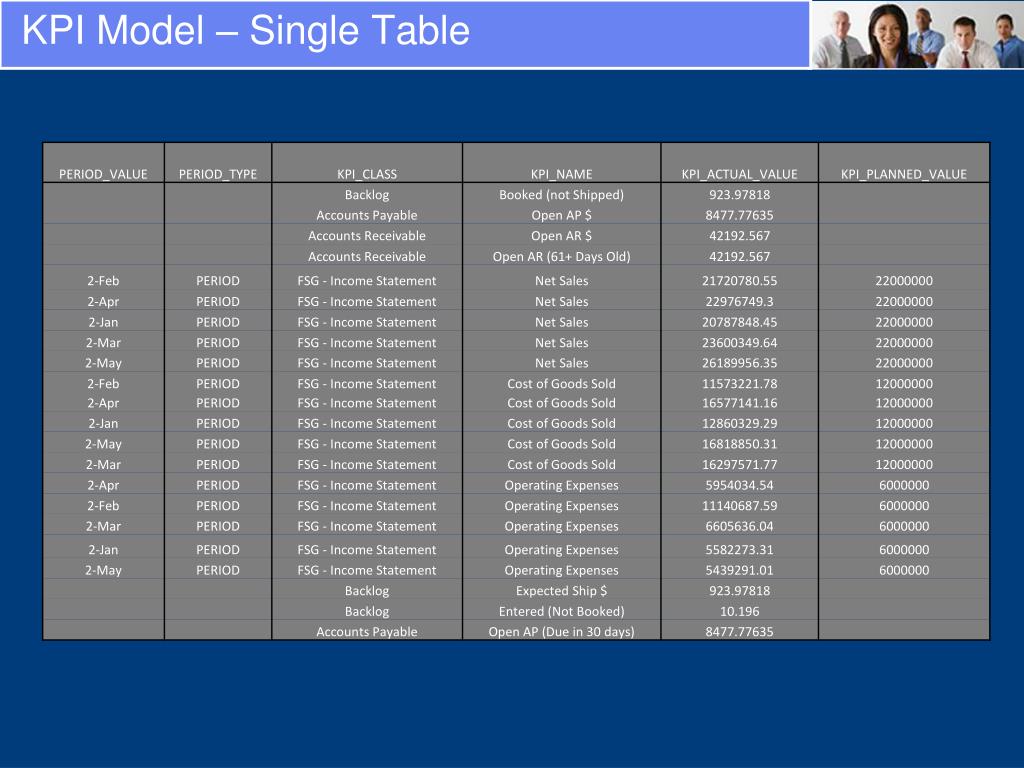Screen dimensions: 1024x768
Task: Select the KPI_NAME column header
Action: click(x=562, y=174)
